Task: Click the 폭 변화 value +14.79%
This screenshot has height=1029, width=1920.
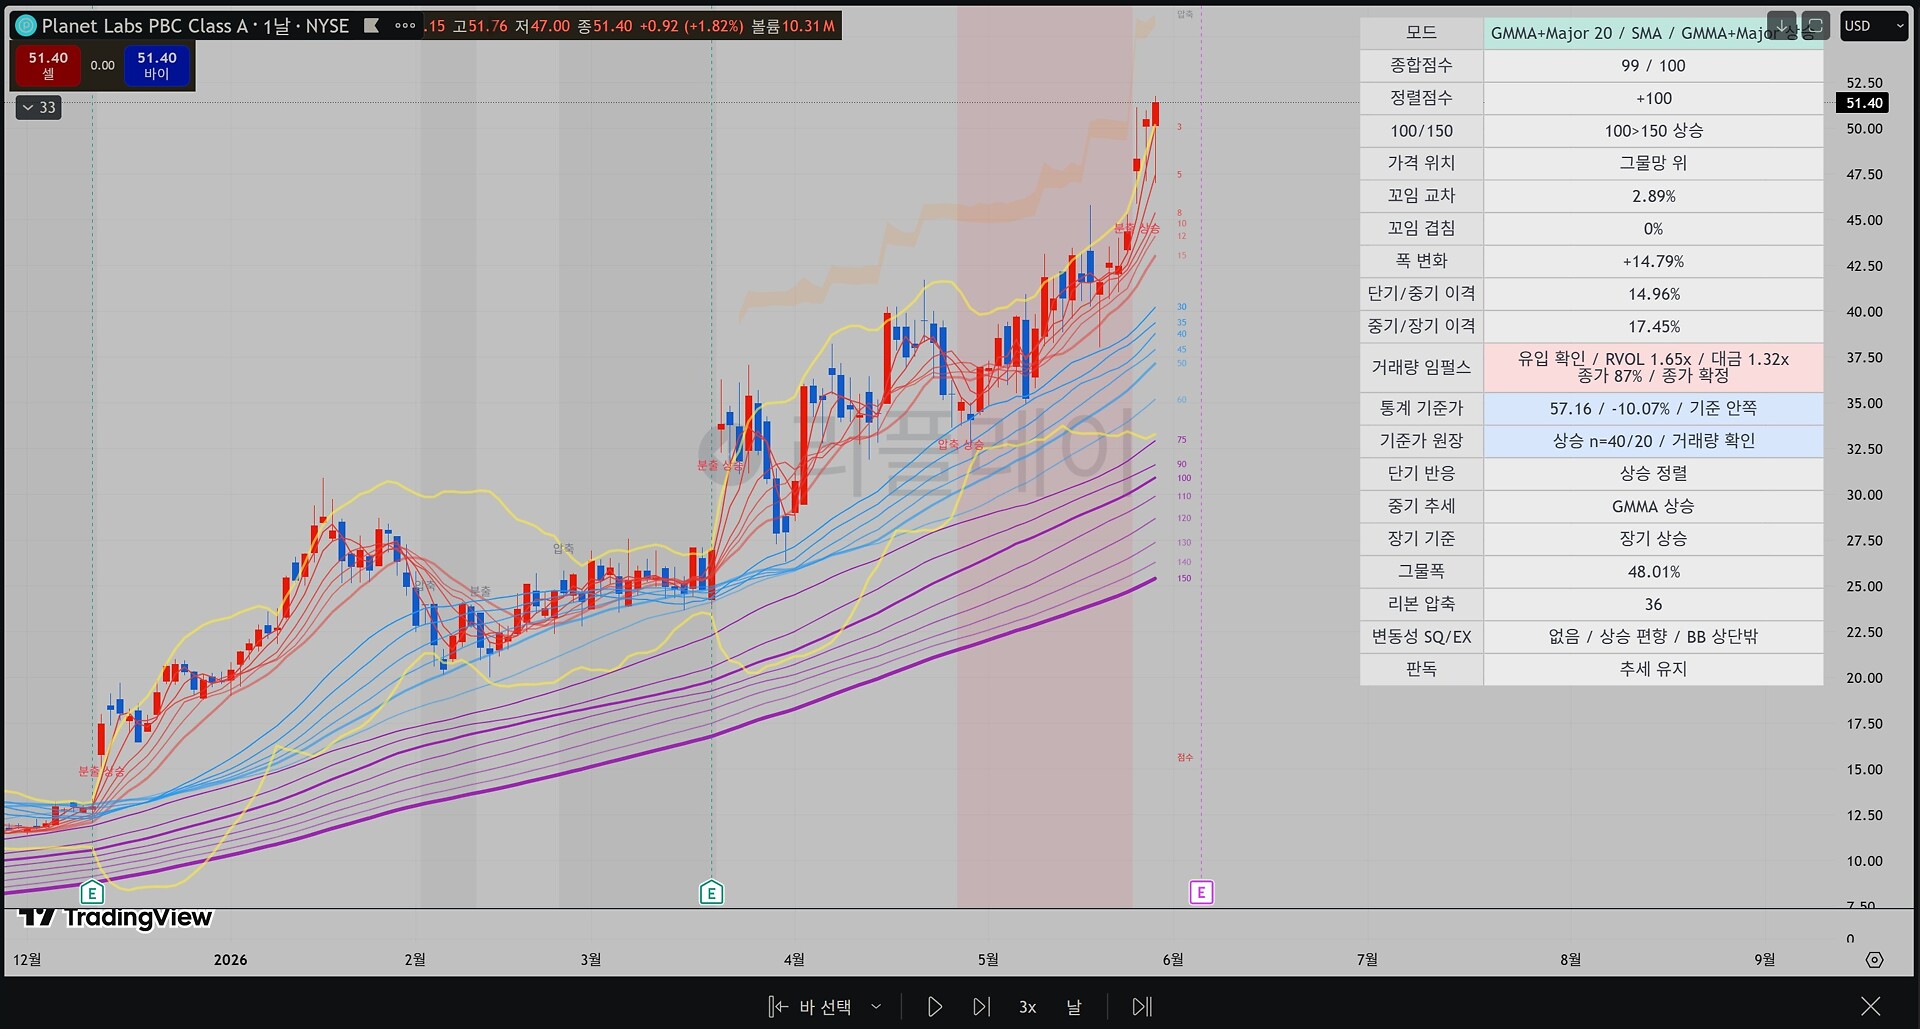Action: [x=1653, y=261]
